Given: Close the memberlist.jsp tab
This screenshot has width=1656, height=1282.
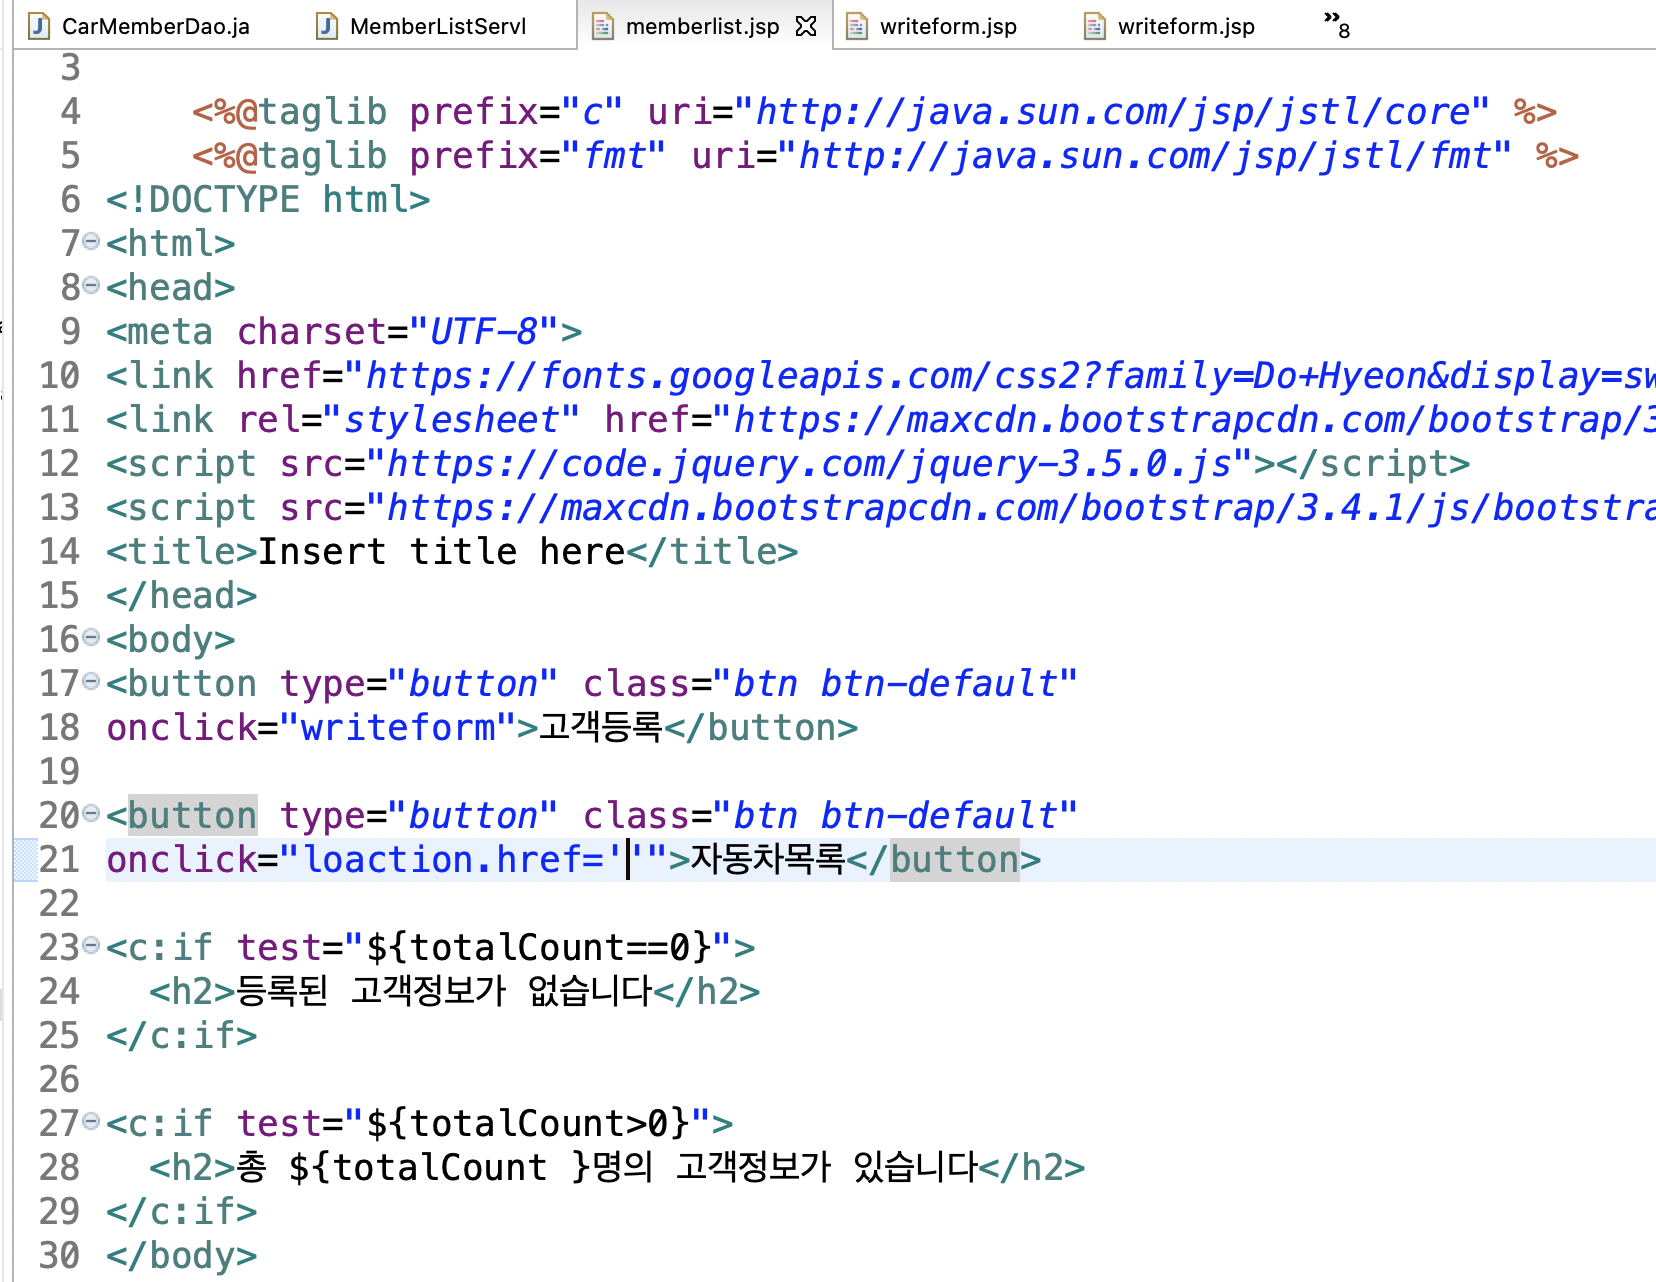Looking at the screenshot, I should coord(806,26).
